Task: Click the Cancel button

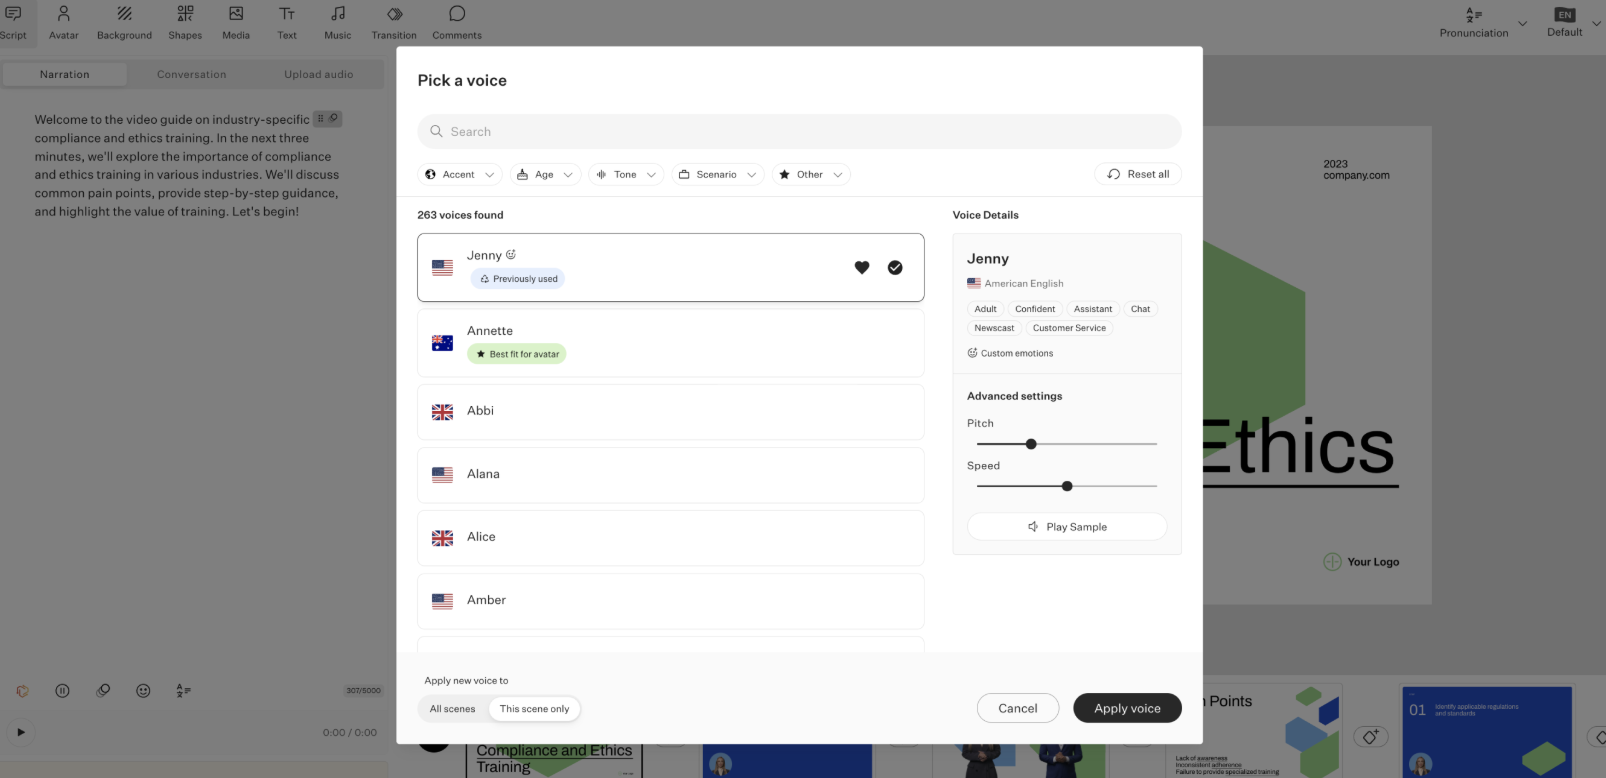Action: click(1018, 708)
